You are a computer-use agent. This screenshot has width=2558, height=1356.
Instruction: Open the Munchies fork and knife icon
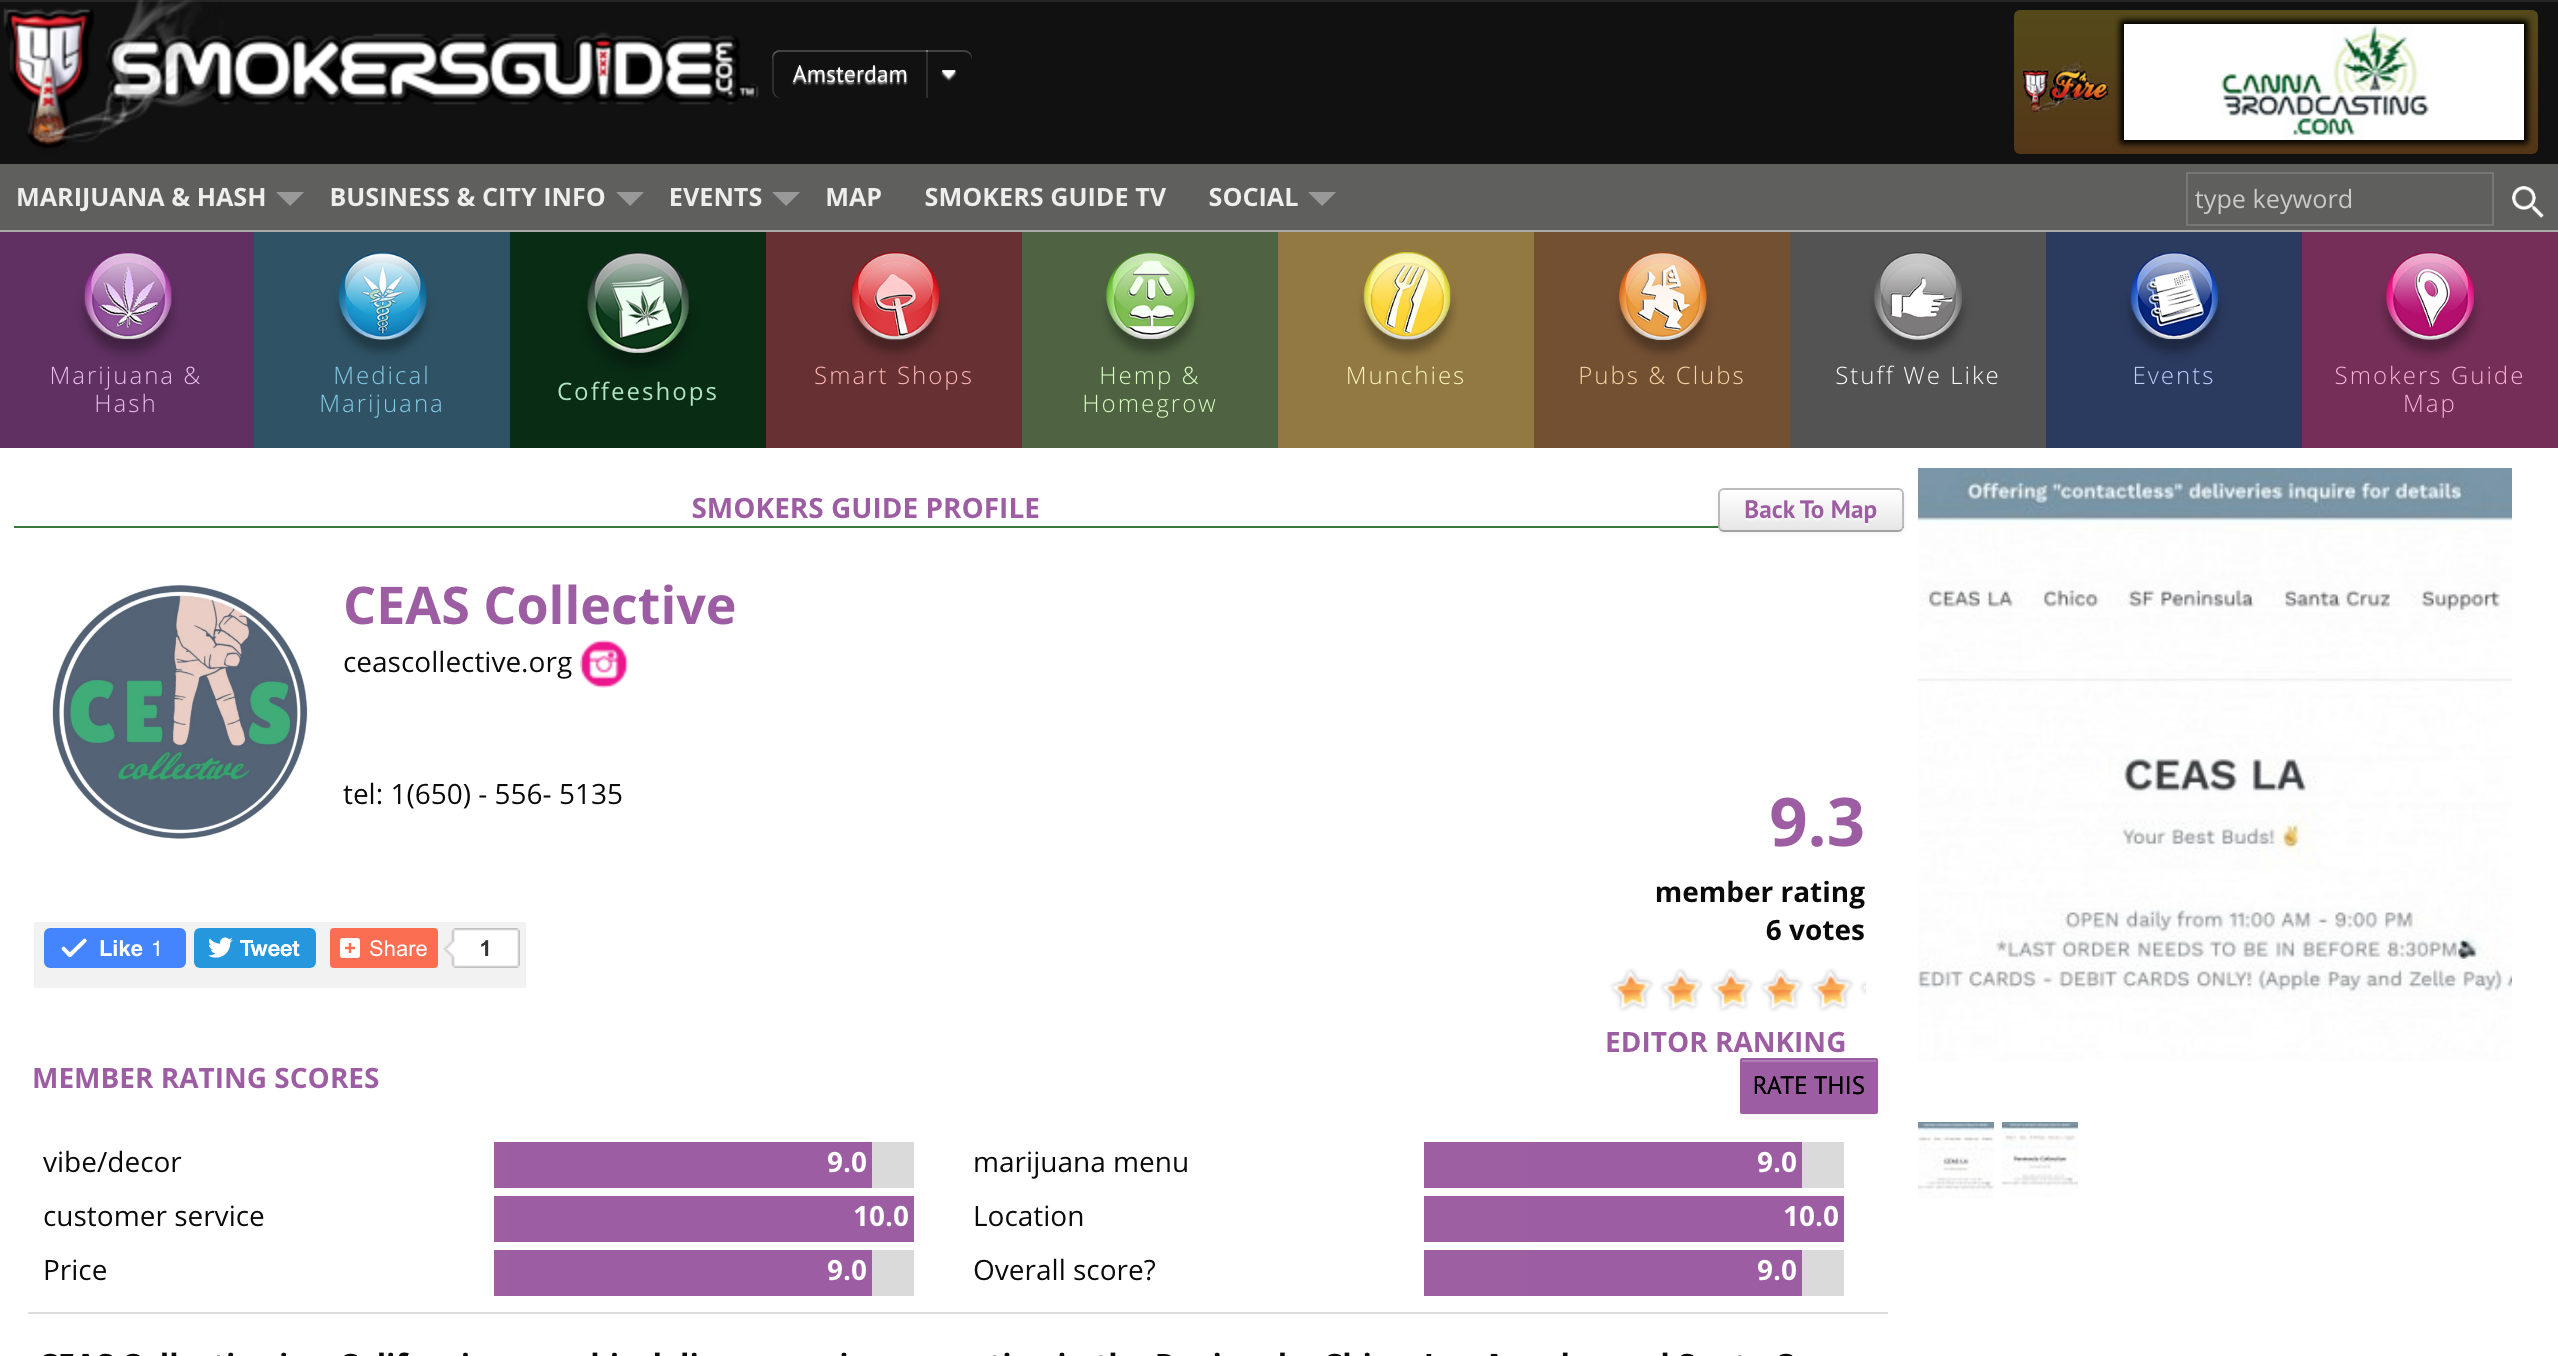coord(1406,297)
